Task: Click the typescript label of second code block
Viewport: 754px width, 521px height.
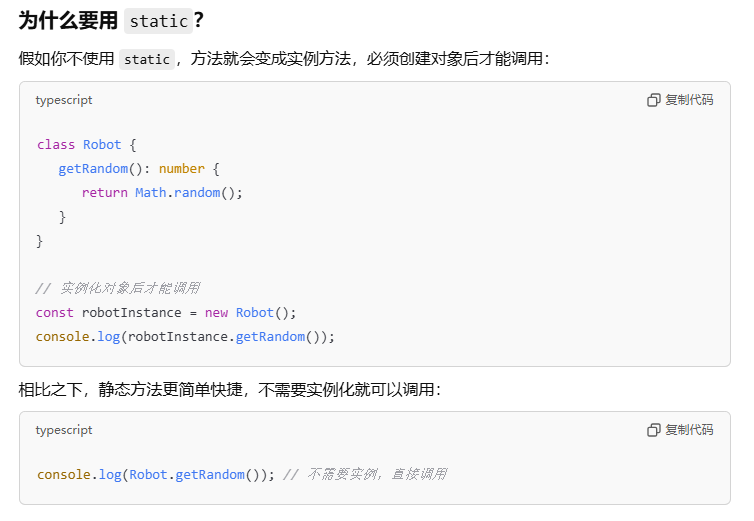Action: [x=64, y=430]
